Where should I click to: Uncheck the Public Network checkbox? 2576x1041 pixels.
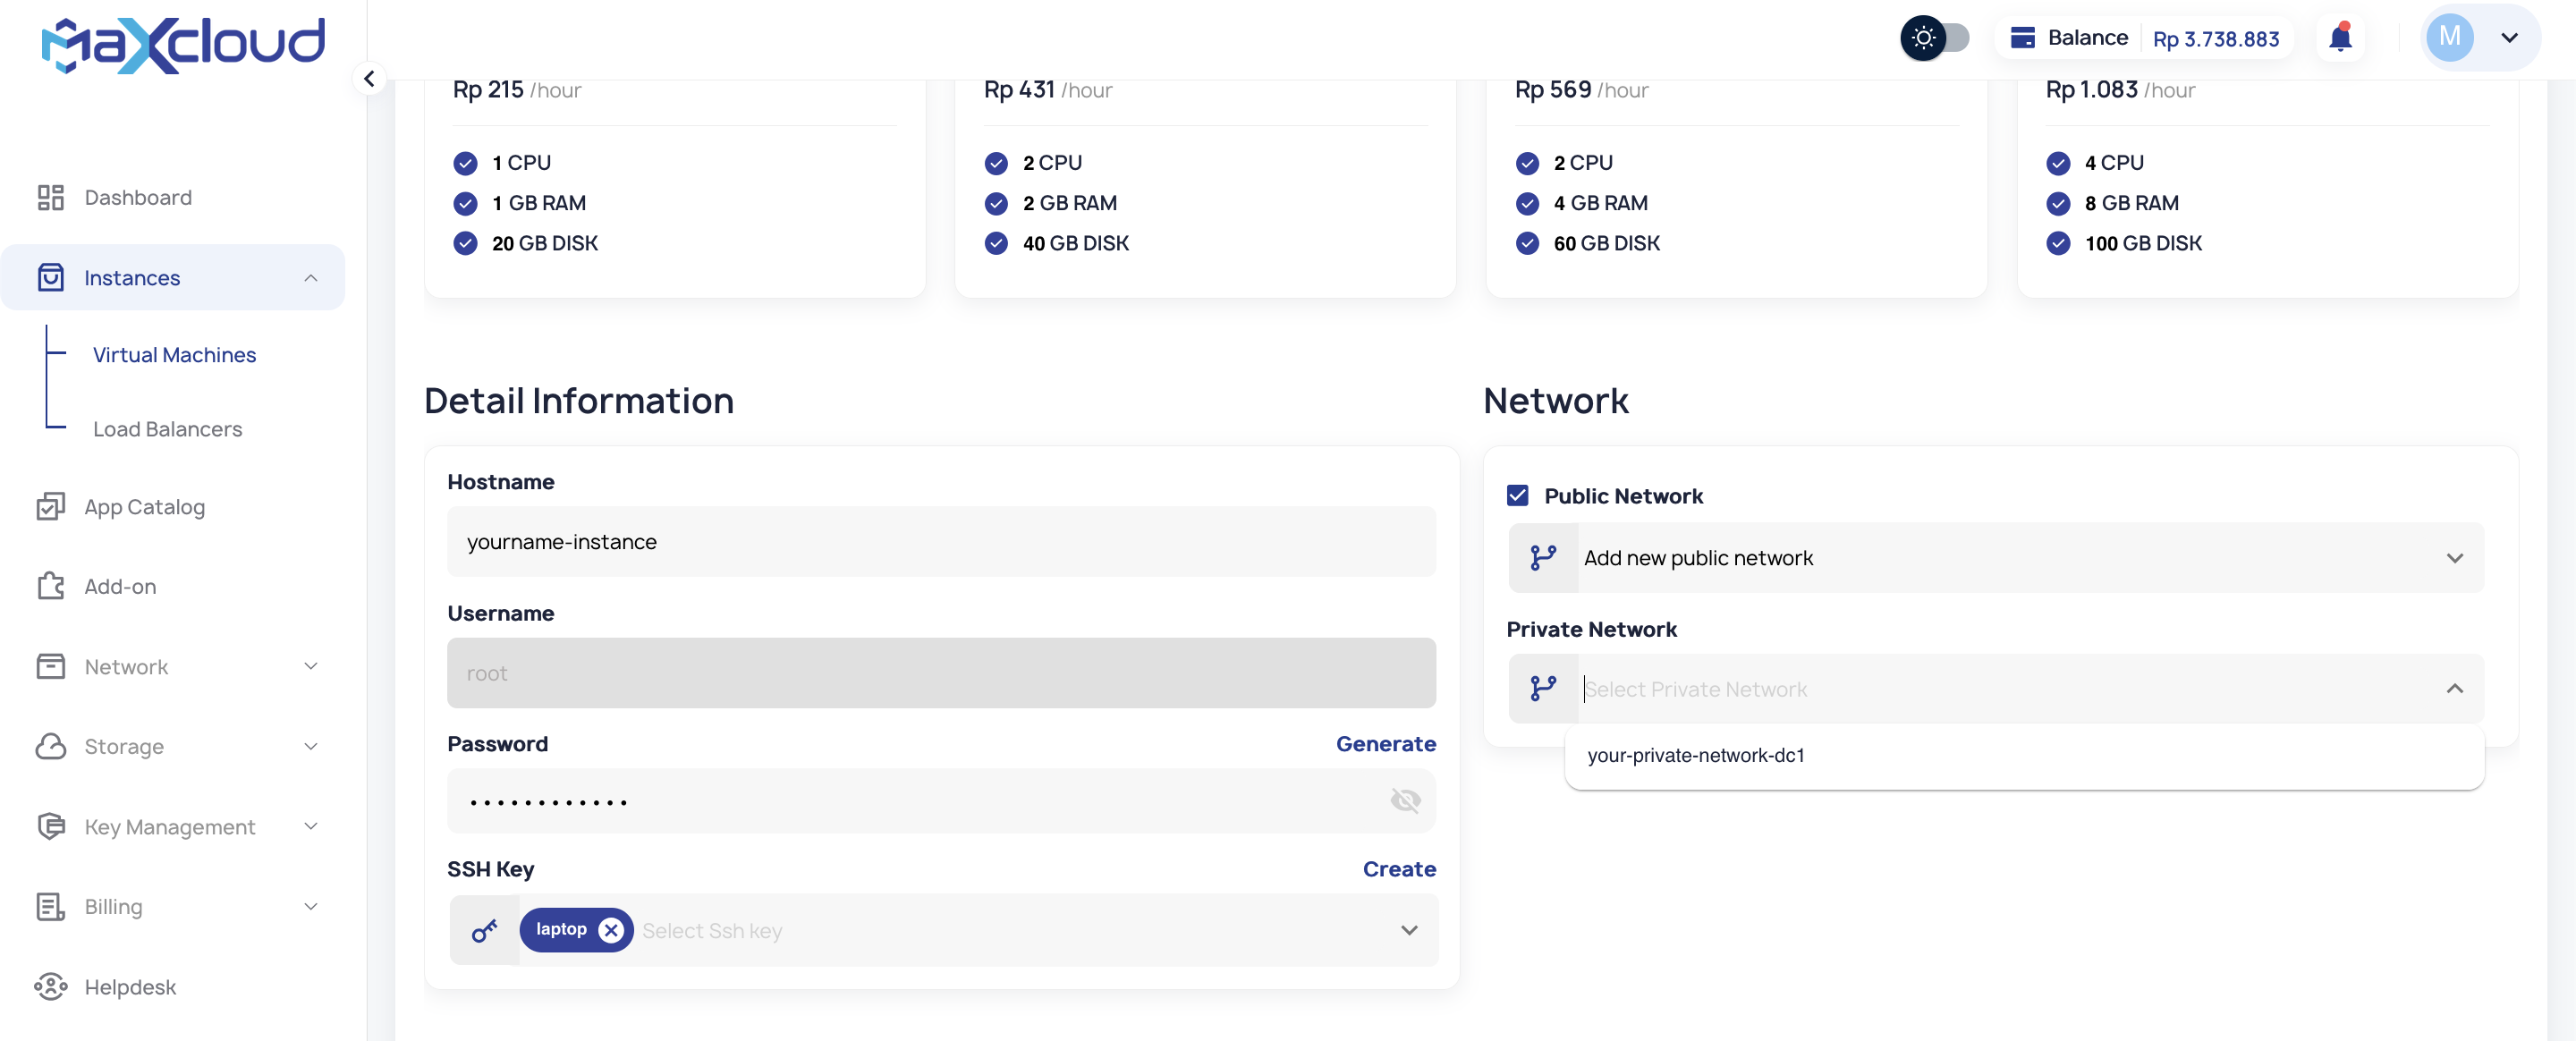click(1517, 495)
